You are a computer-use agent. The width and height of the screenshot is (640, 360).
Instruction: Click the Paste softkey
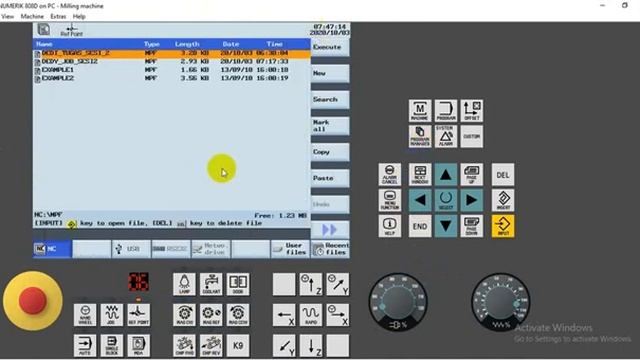pos(330,178)
